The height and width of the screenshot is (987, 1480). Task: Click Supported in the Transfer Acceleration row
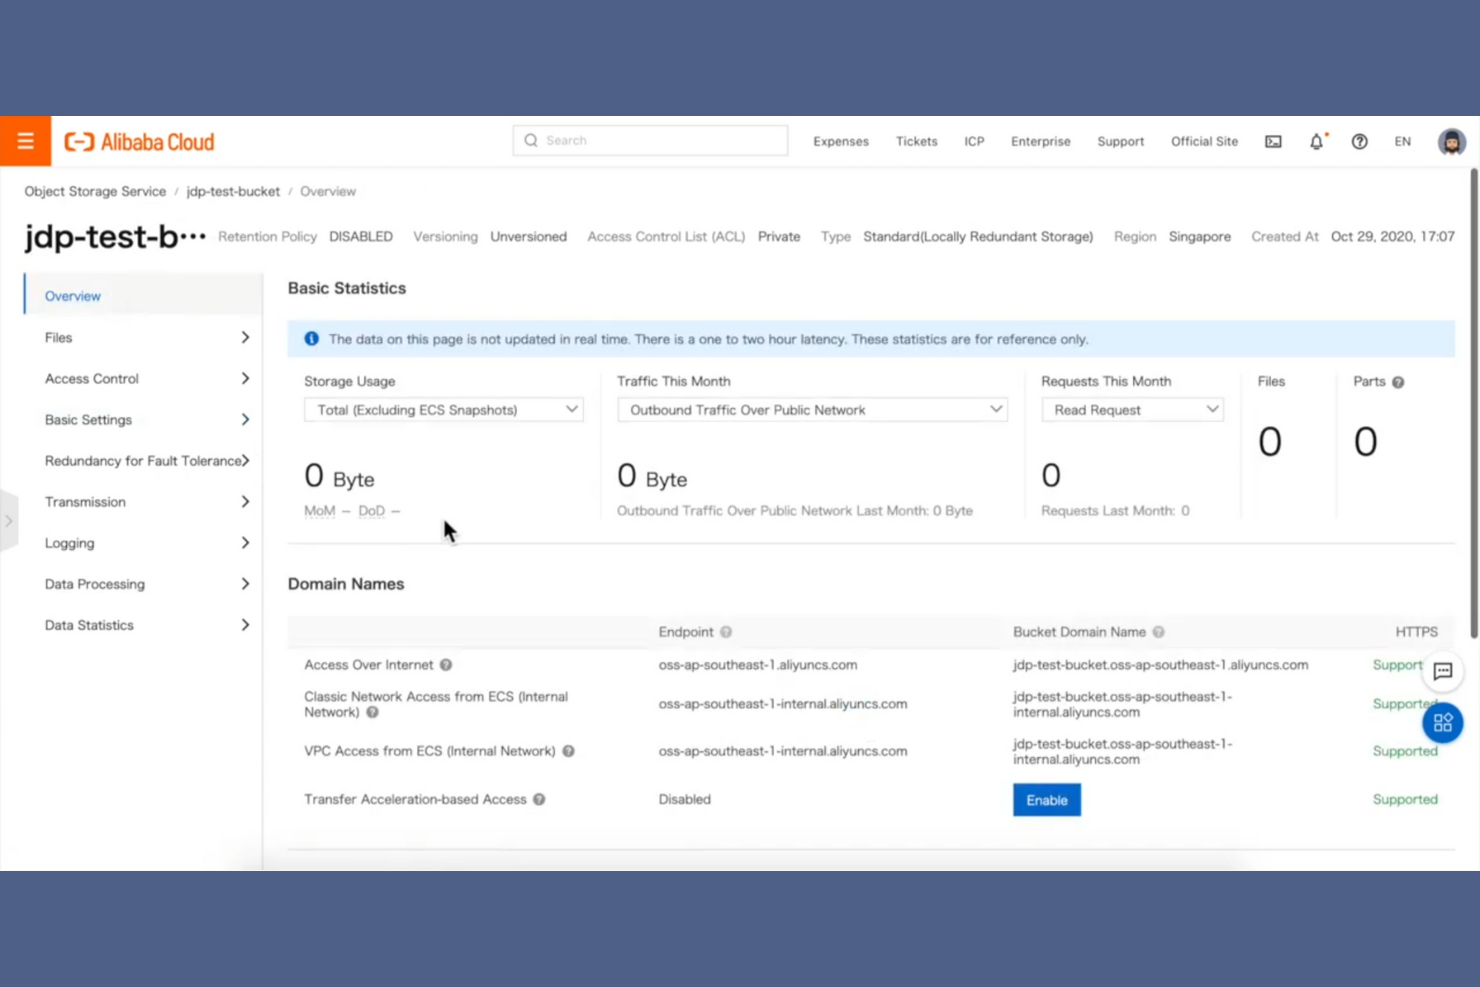pyautogui.click(x=1405, y=800)
